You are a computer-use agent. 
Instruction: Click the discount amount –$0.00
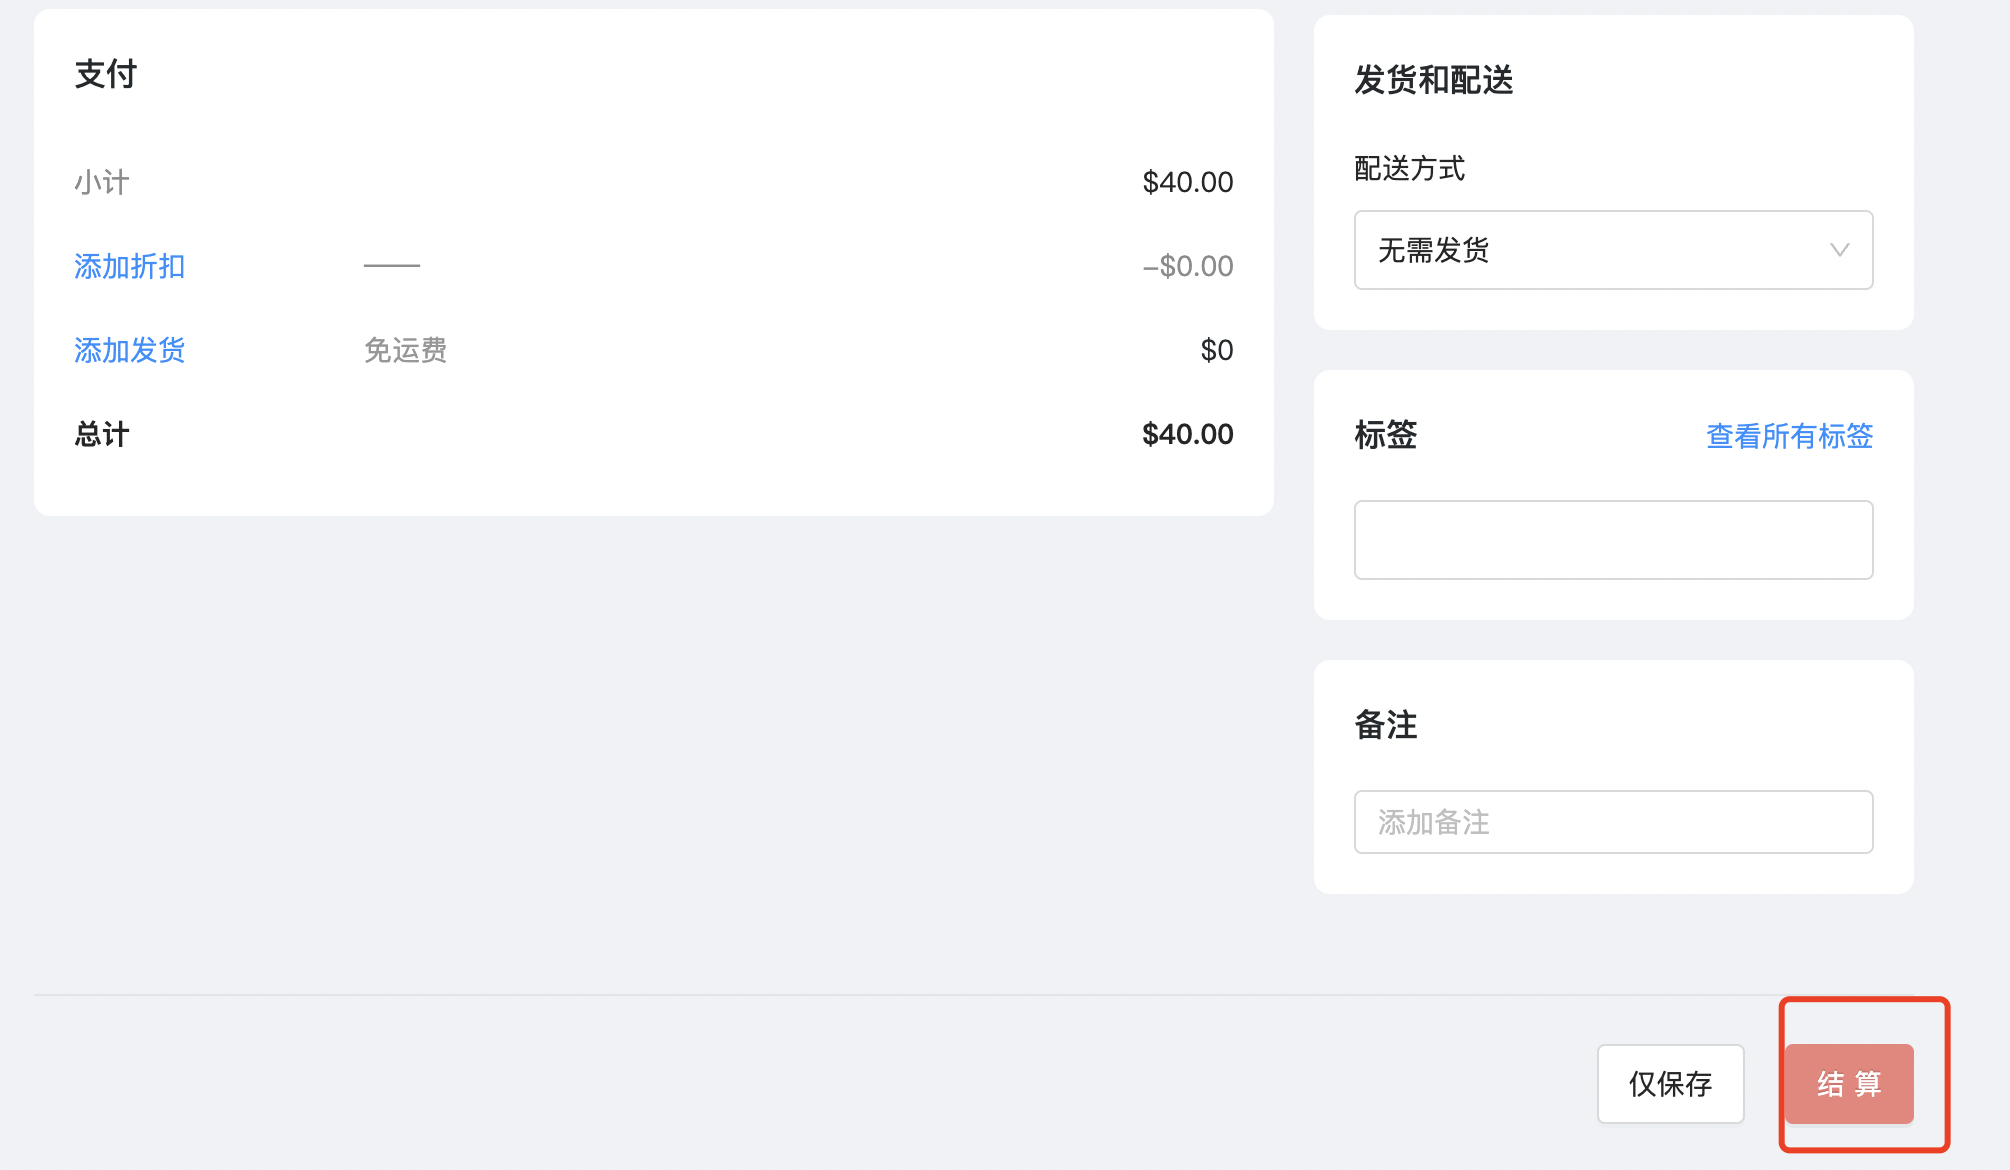click(1188, 266)
